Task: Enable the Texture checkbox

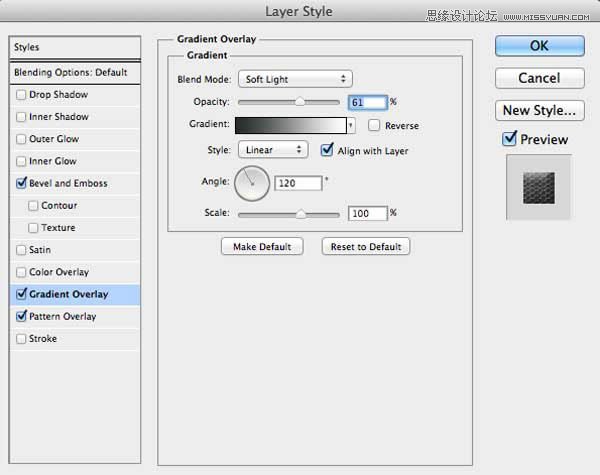Action: (33, 228)
